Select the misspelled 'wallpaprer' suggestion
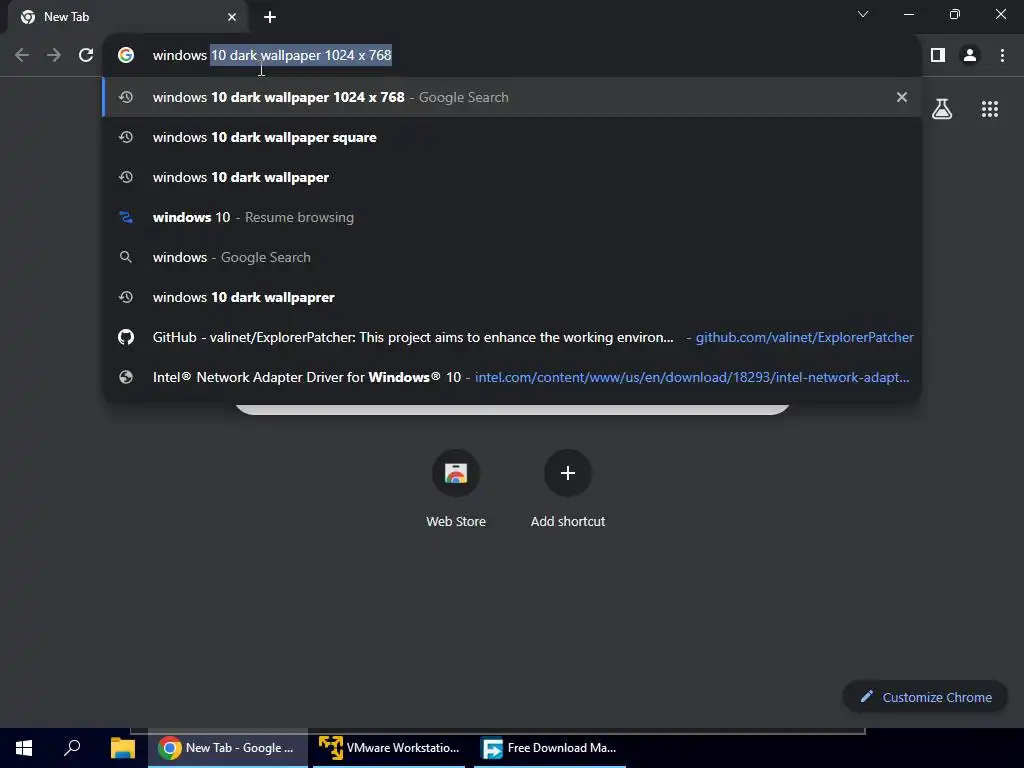Image resolution: width=1024 pixels, height=768 pixels. tap(512, 297)
